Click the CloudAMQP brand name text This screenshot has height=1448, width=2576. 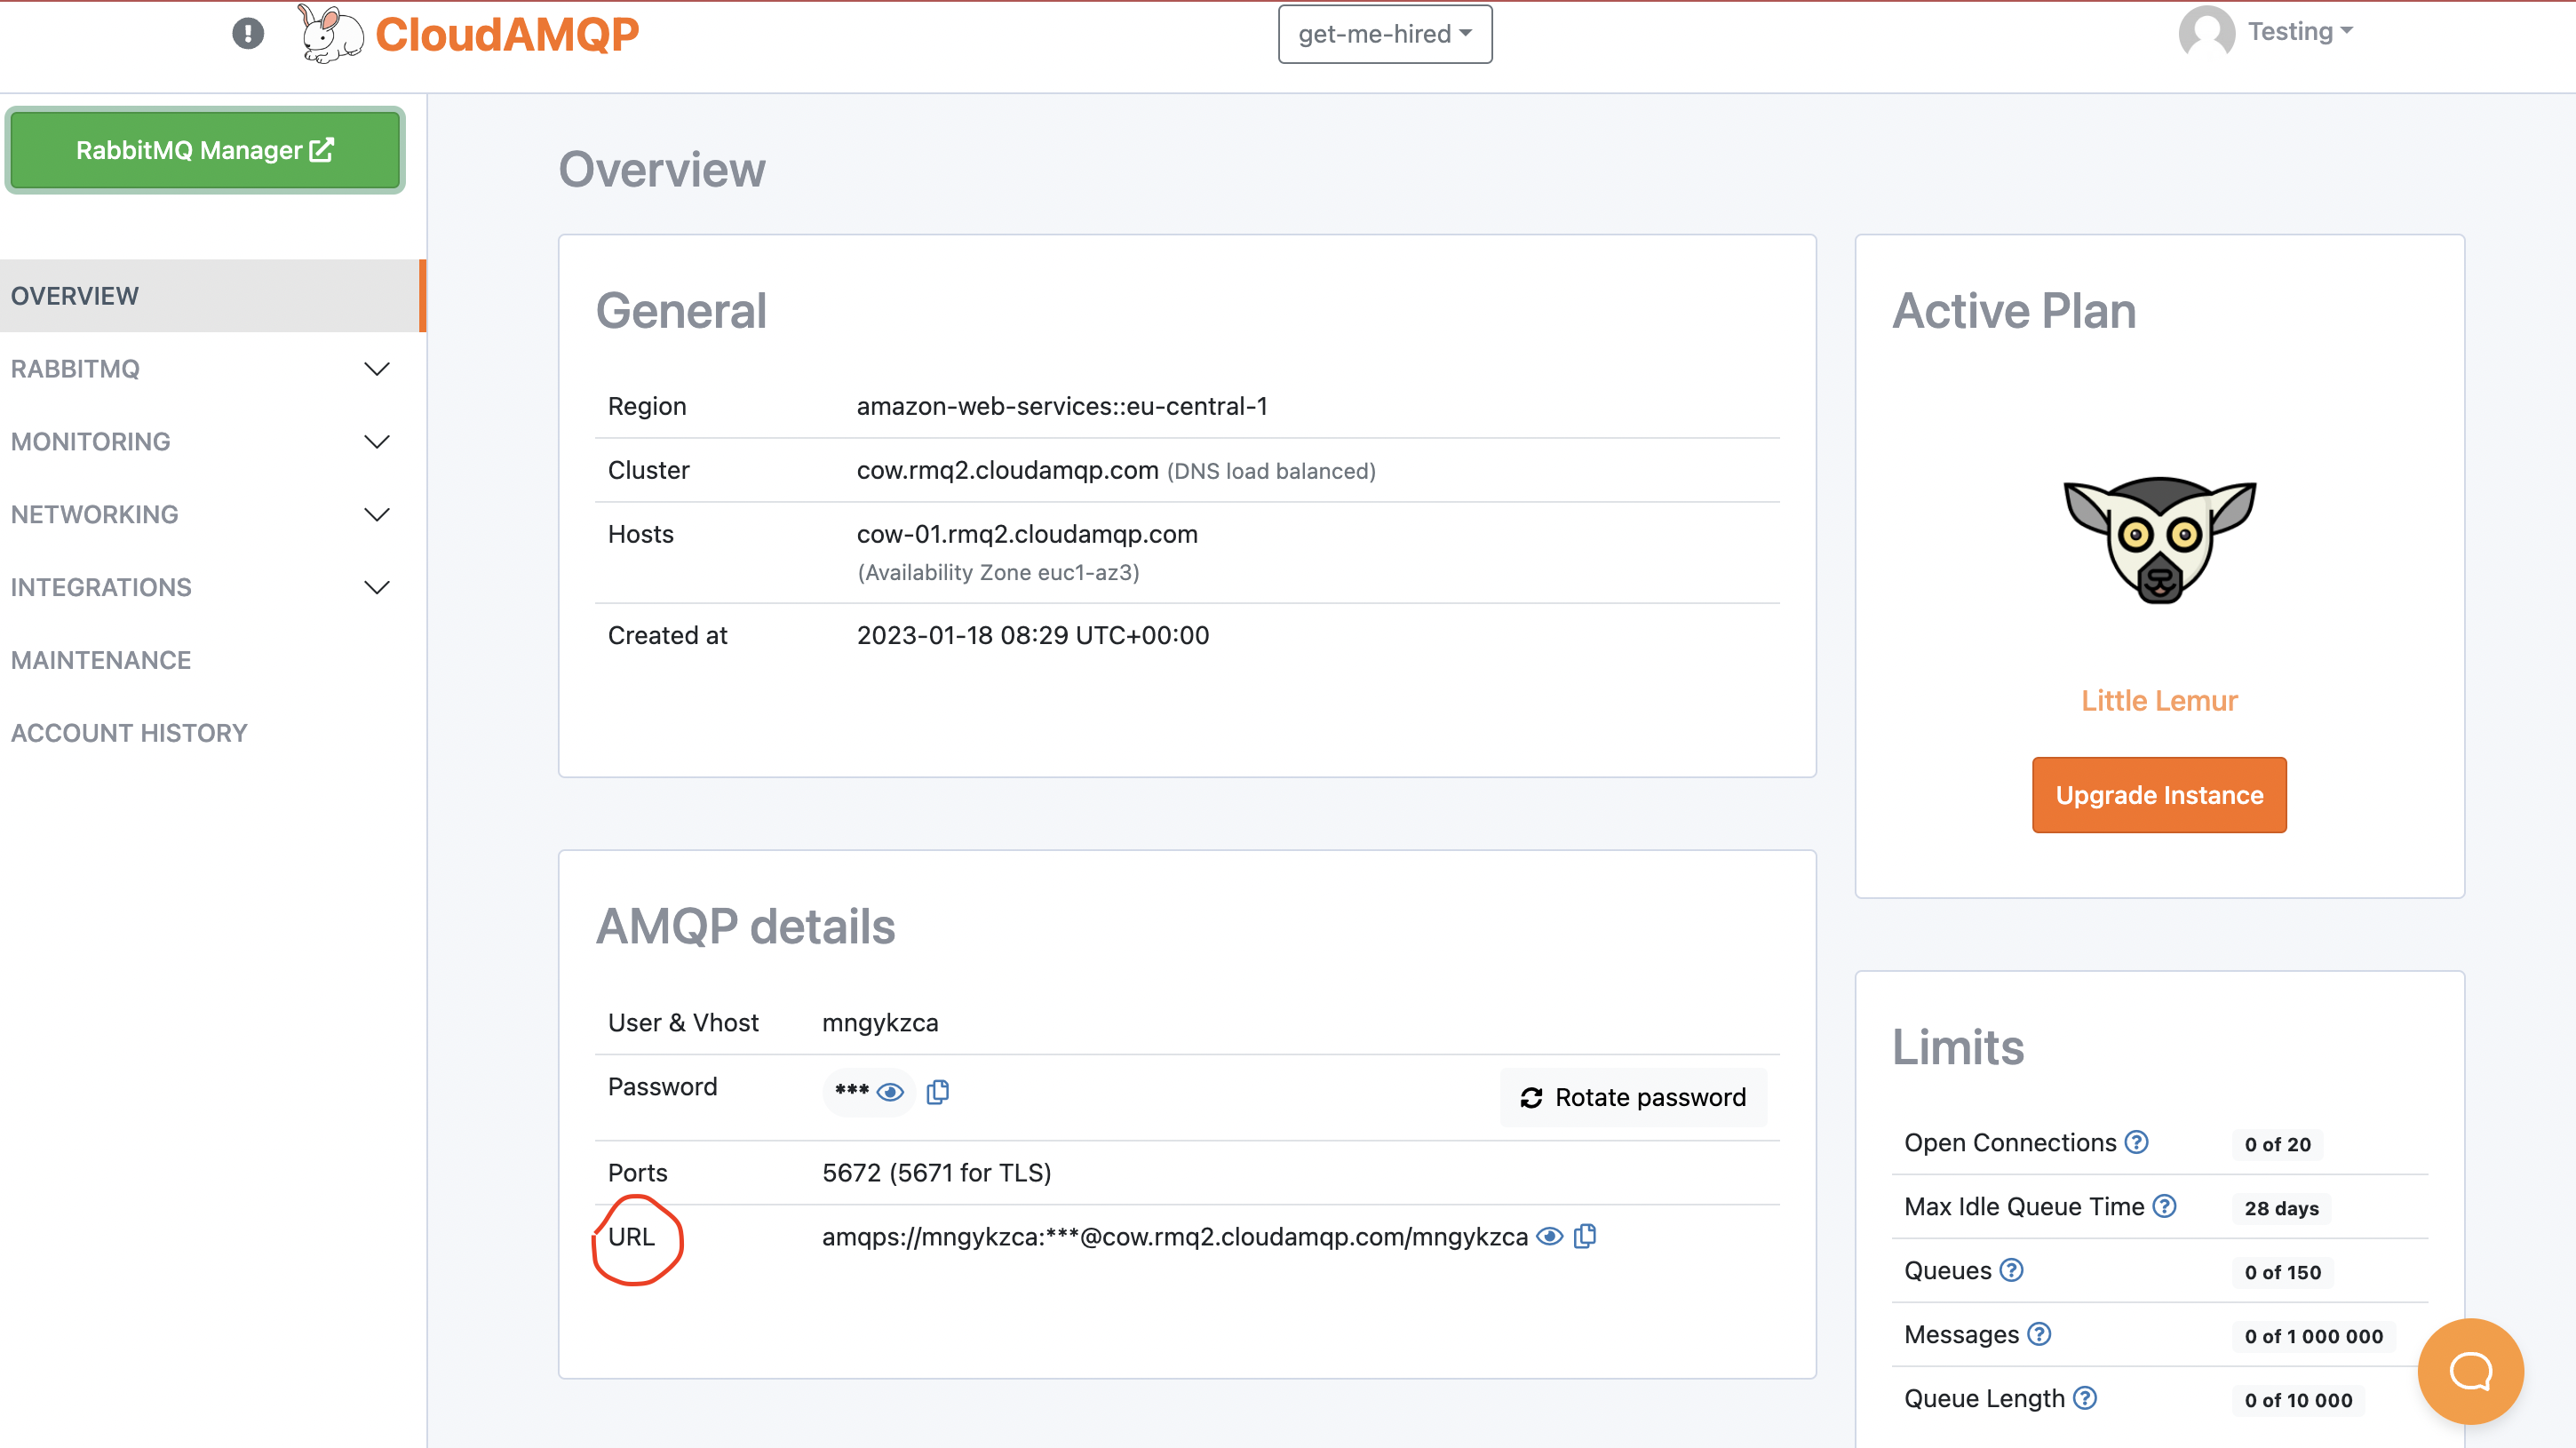coord(507,35)
